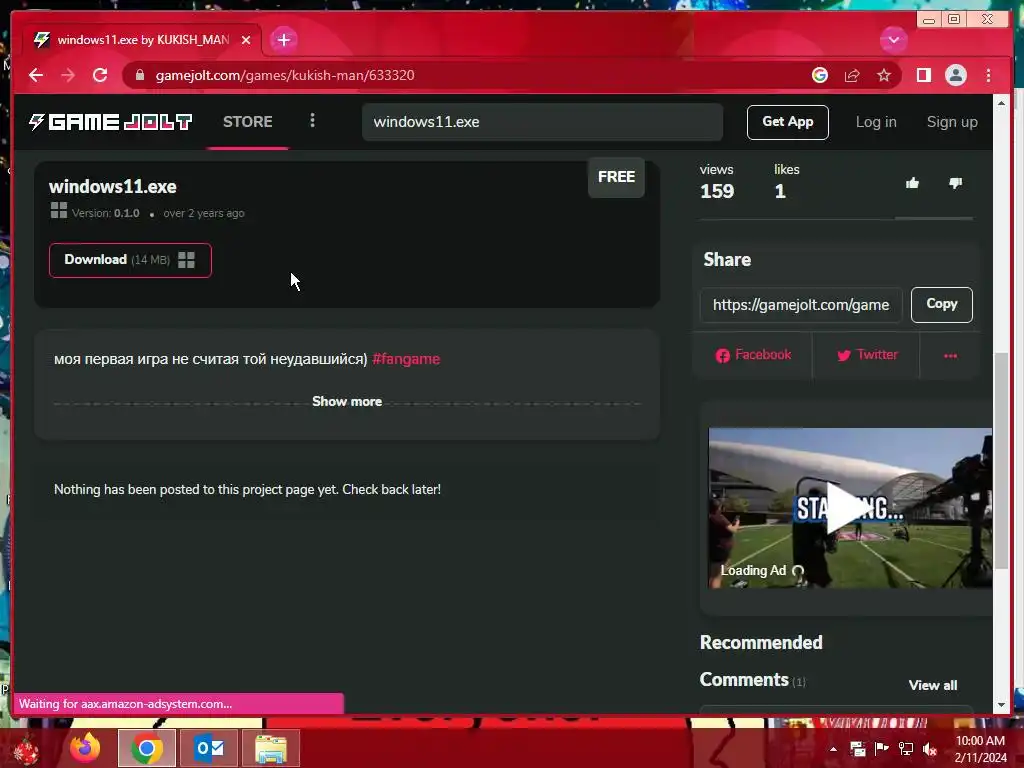
Task: Open the Chrome profile avatar
Action: click(x=955, y=75)
